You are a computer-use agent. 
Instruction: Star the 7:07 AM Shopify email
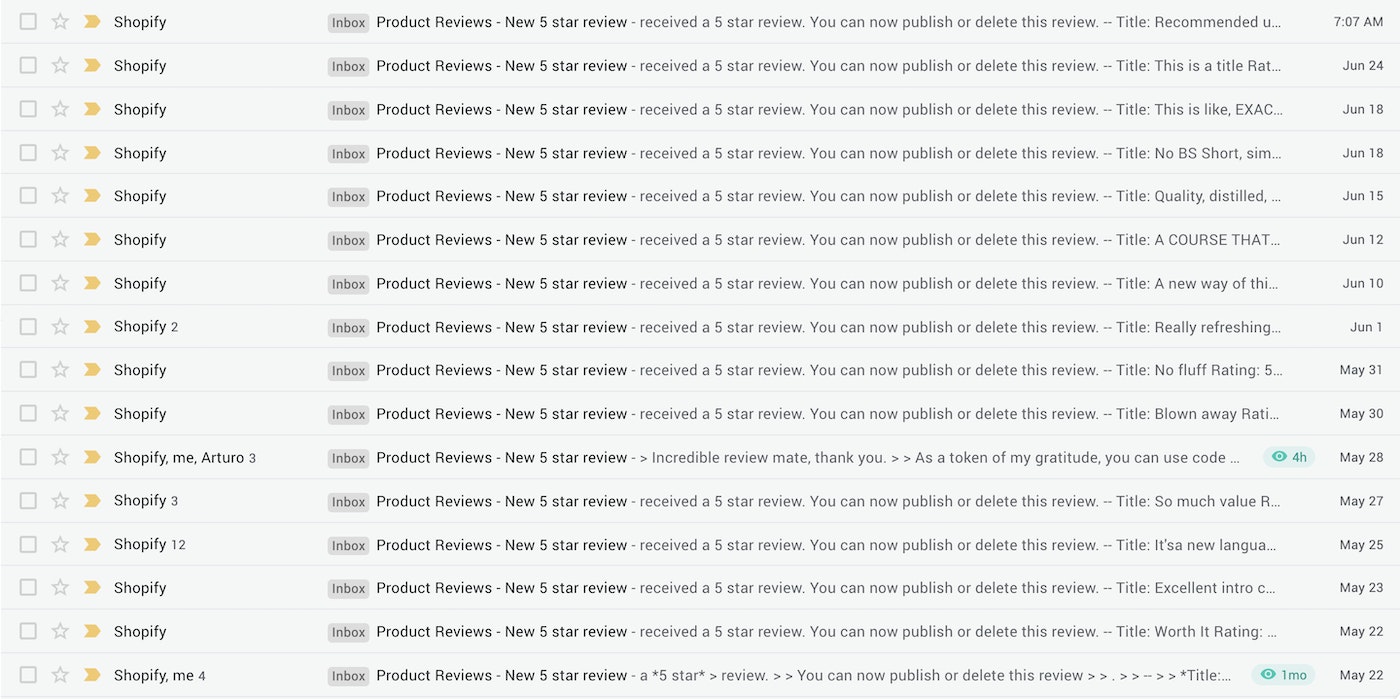(60, 22)
